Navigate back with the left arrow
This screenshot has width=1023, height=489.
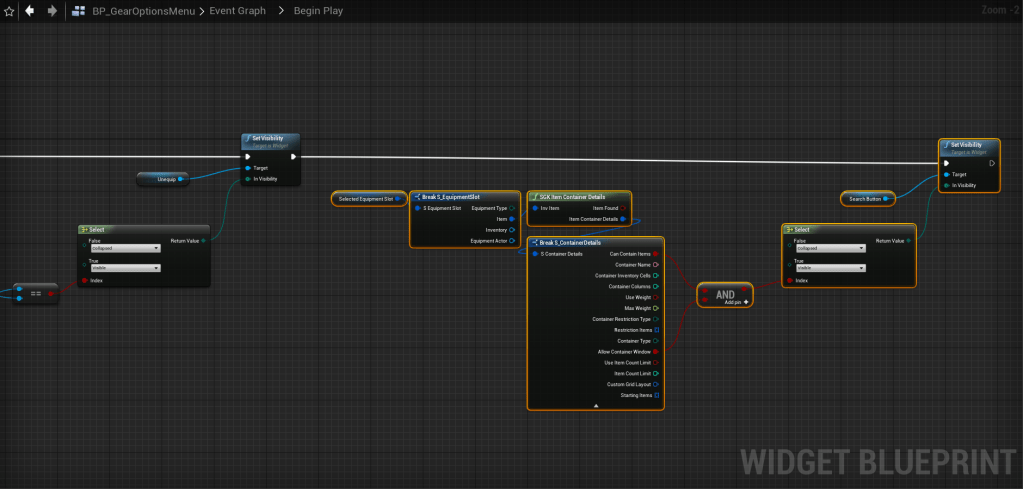pyautogui.click(x=29, y=11)
